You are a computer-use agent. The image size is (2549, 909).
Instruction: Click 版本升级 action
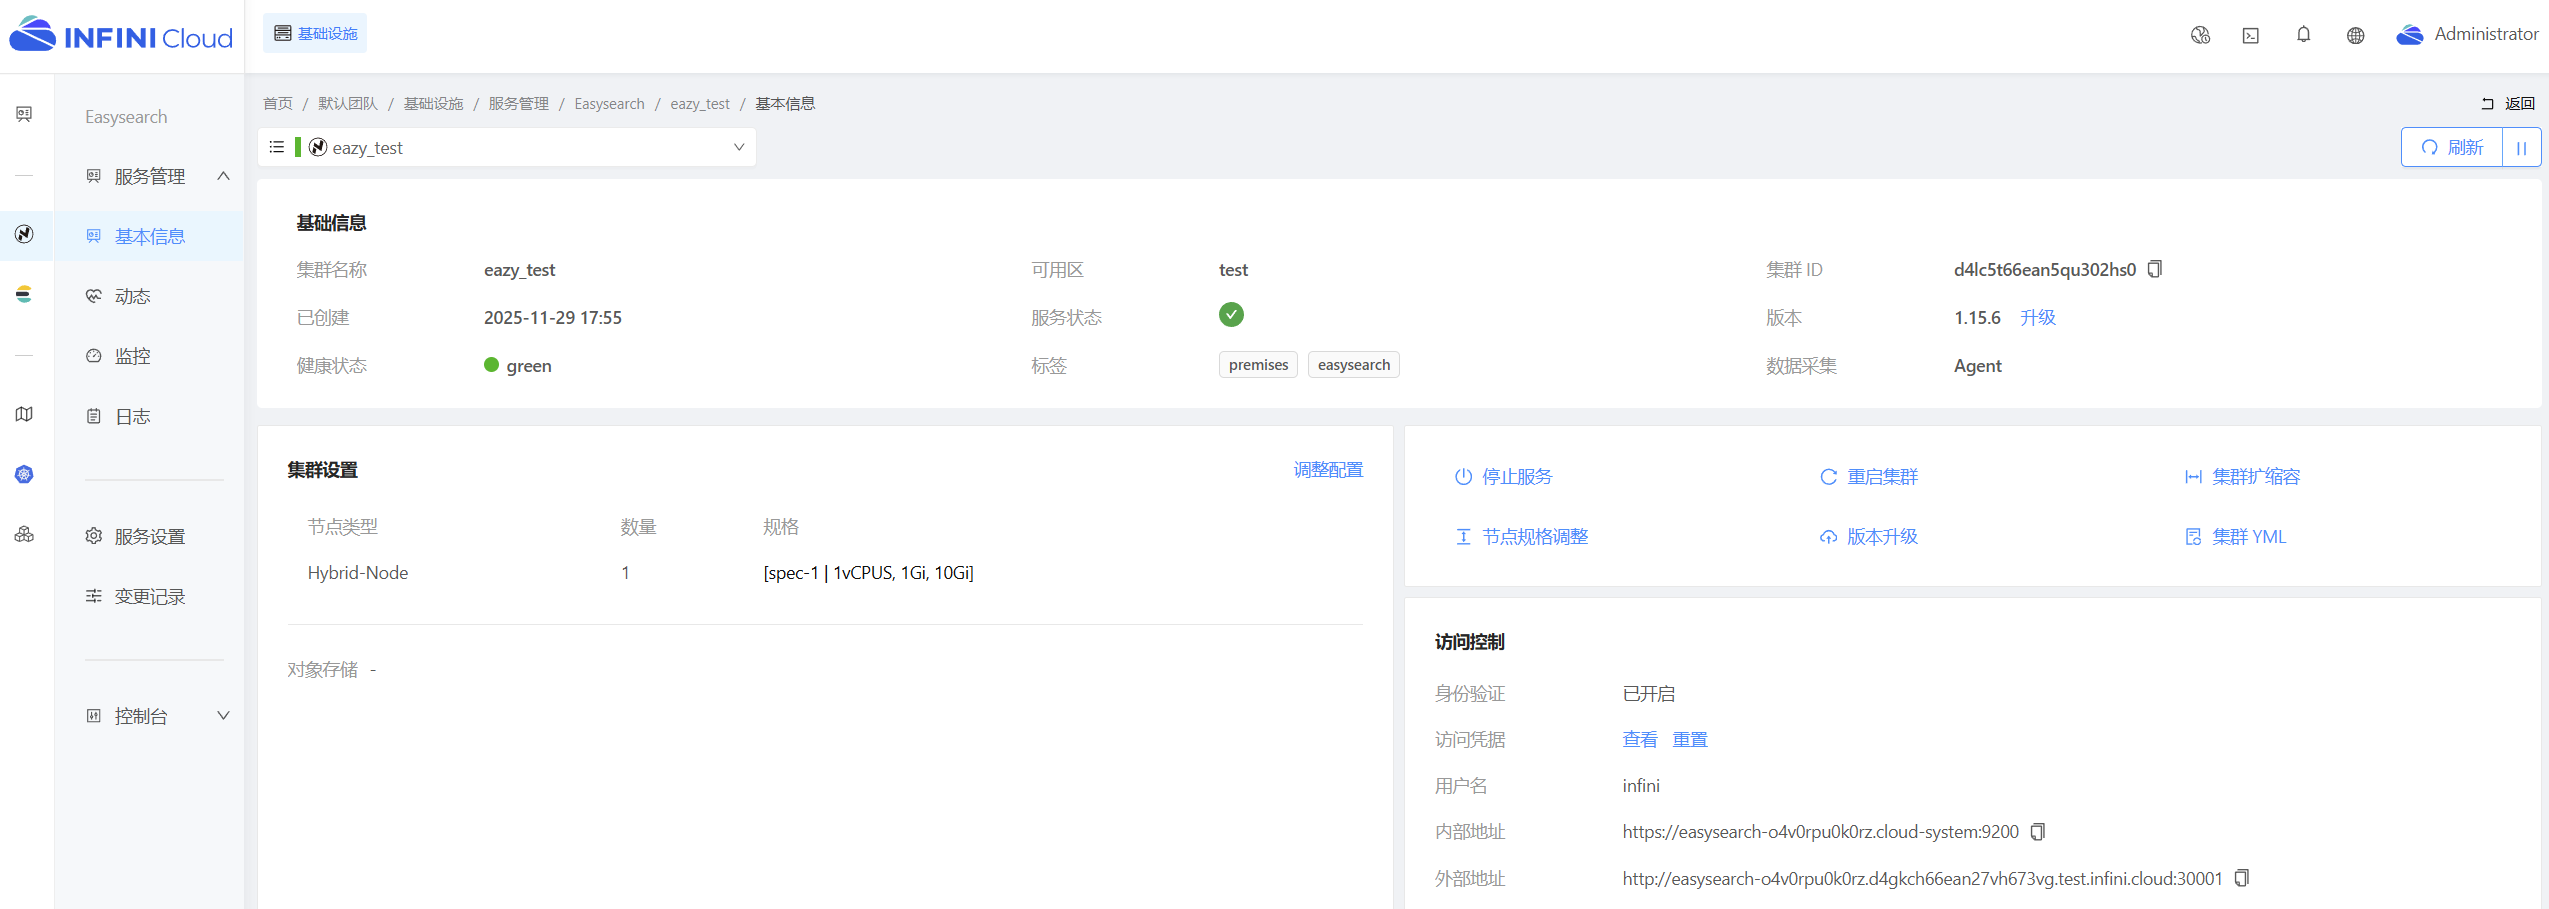click(x=1868, y=537)
